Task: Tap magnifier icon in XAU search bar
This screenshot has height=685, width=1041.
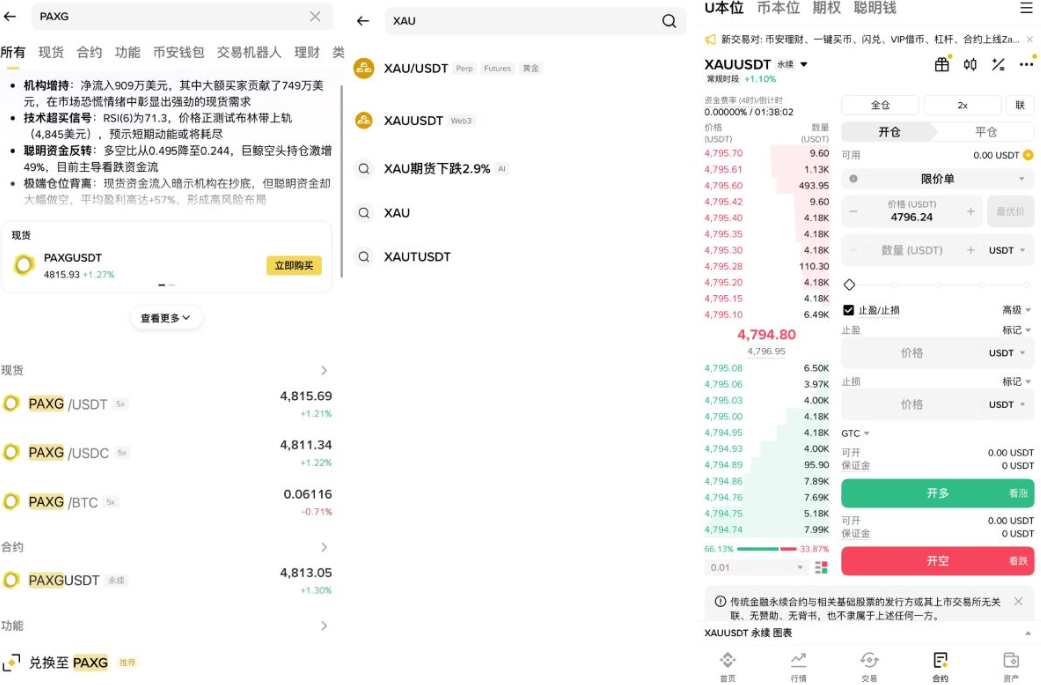Action: coord(669,21)
